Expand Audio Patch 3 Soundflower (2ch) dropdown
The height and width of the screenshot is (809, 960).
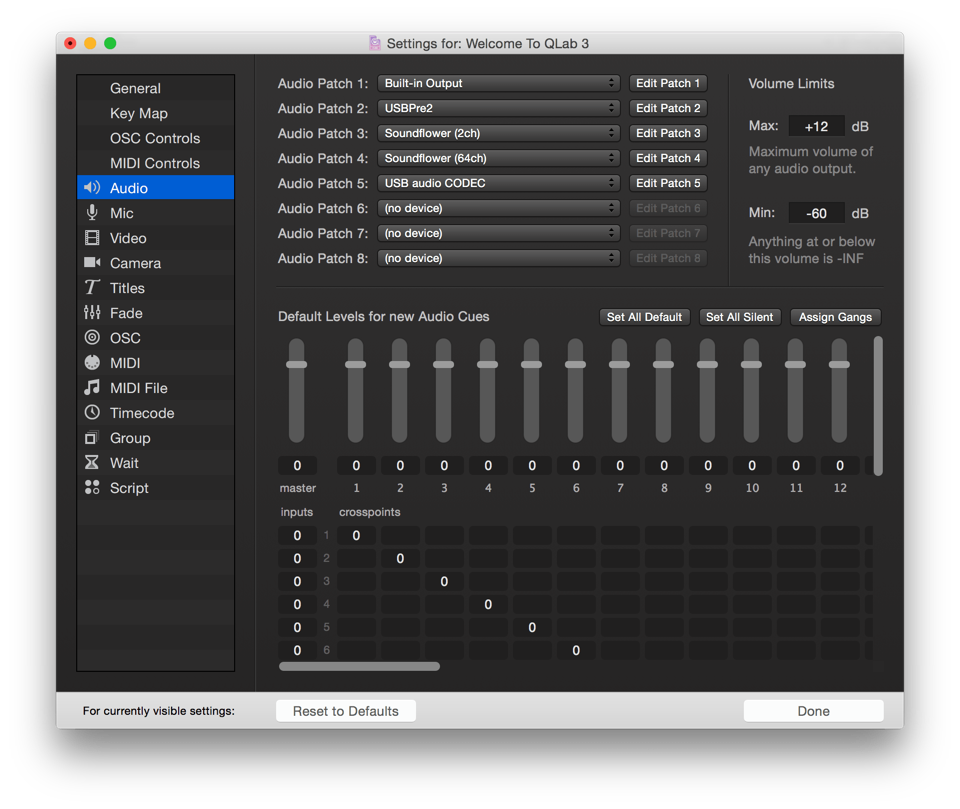(499, 133)
